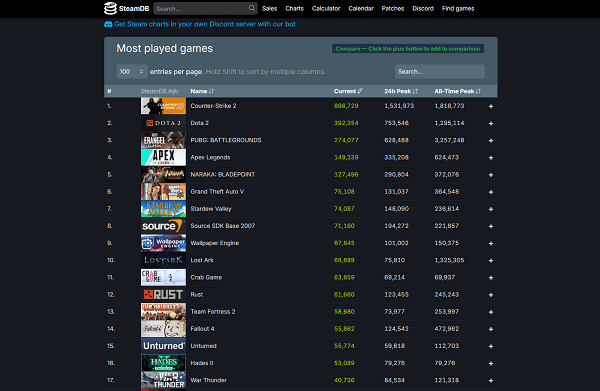This screenshot has width=600, height=391.
Task: Click the Most played games heading
Action: [x=165, y=48]
